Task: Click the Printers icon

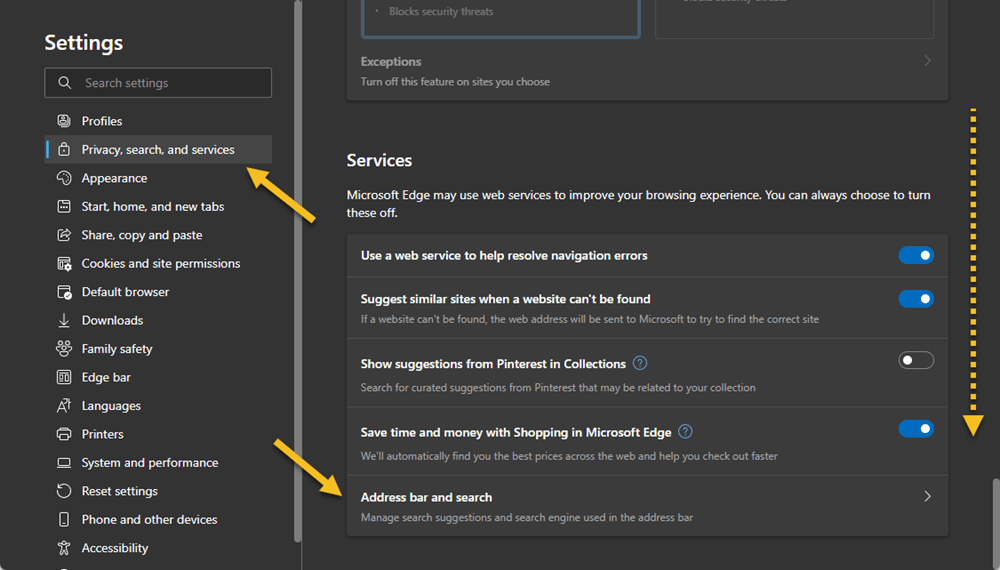Action: tap(64, 434)
